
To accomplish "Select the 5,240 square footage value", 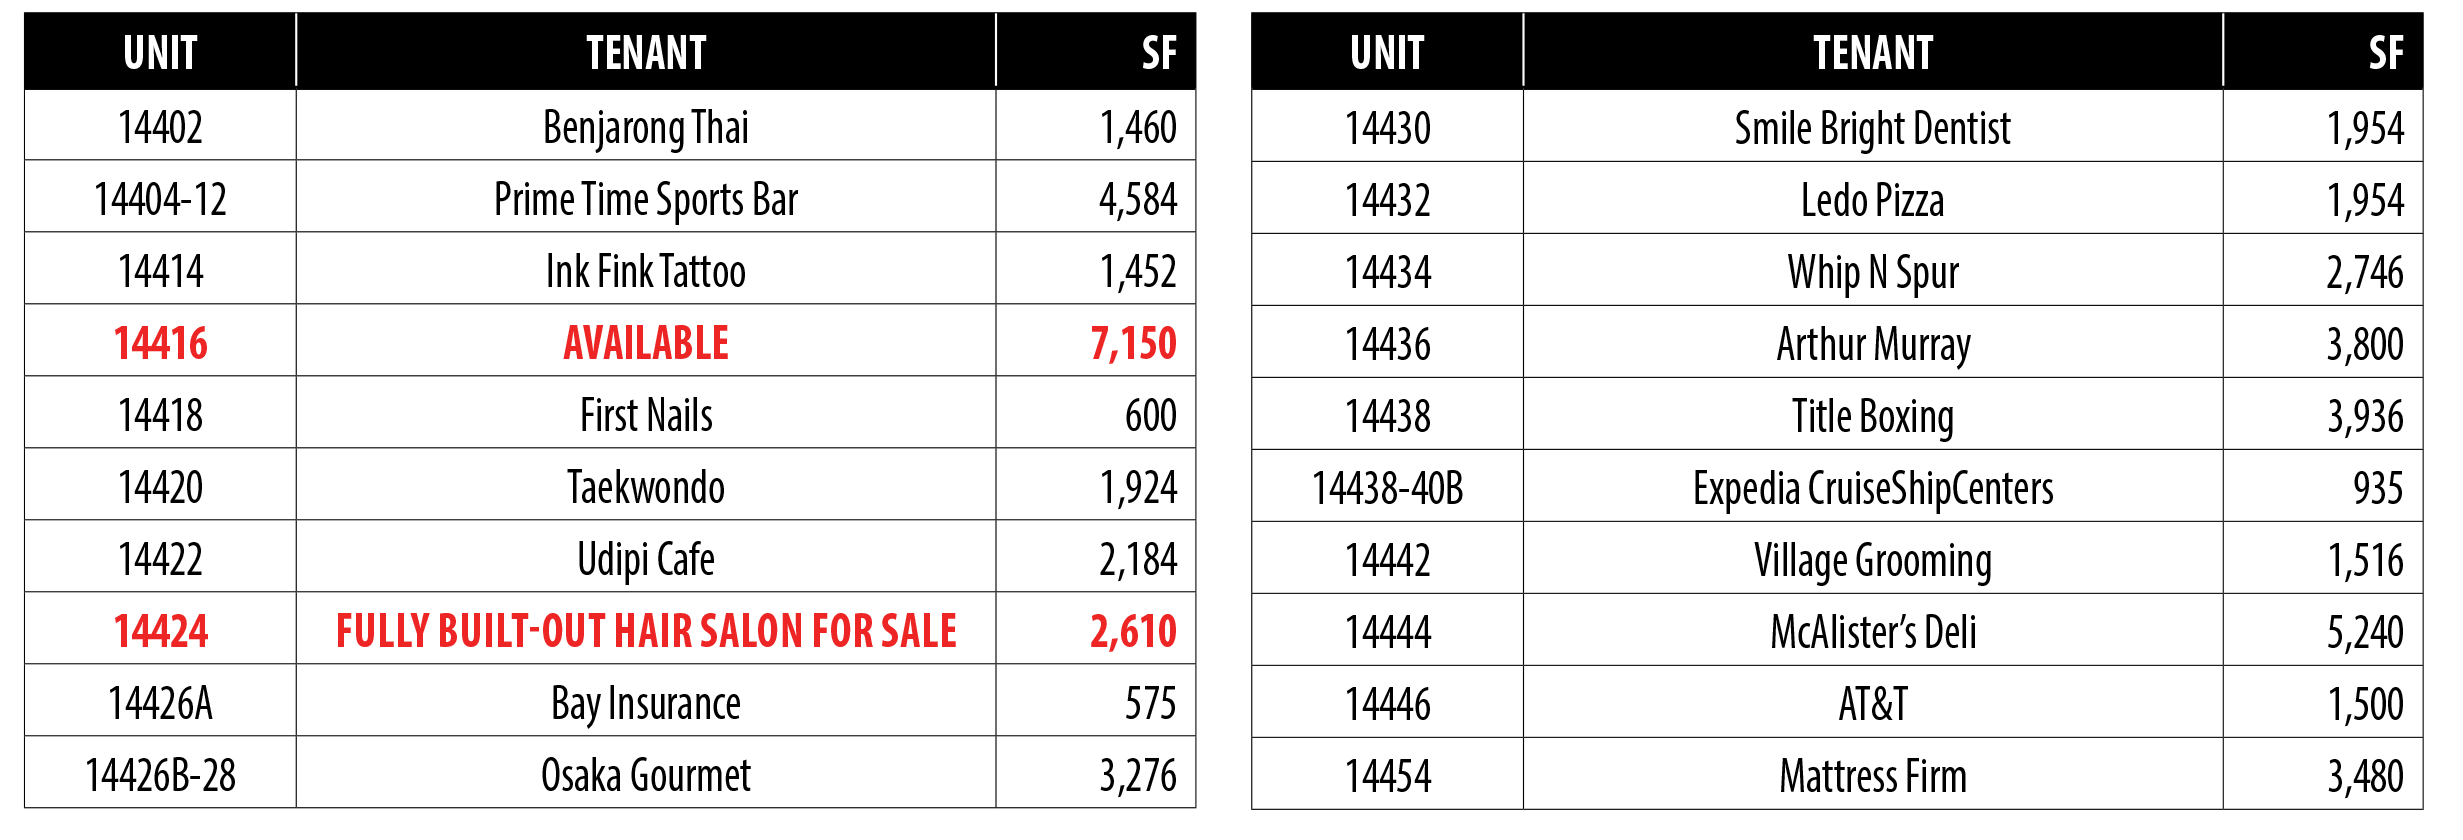I will click(x=2364, y=633).
